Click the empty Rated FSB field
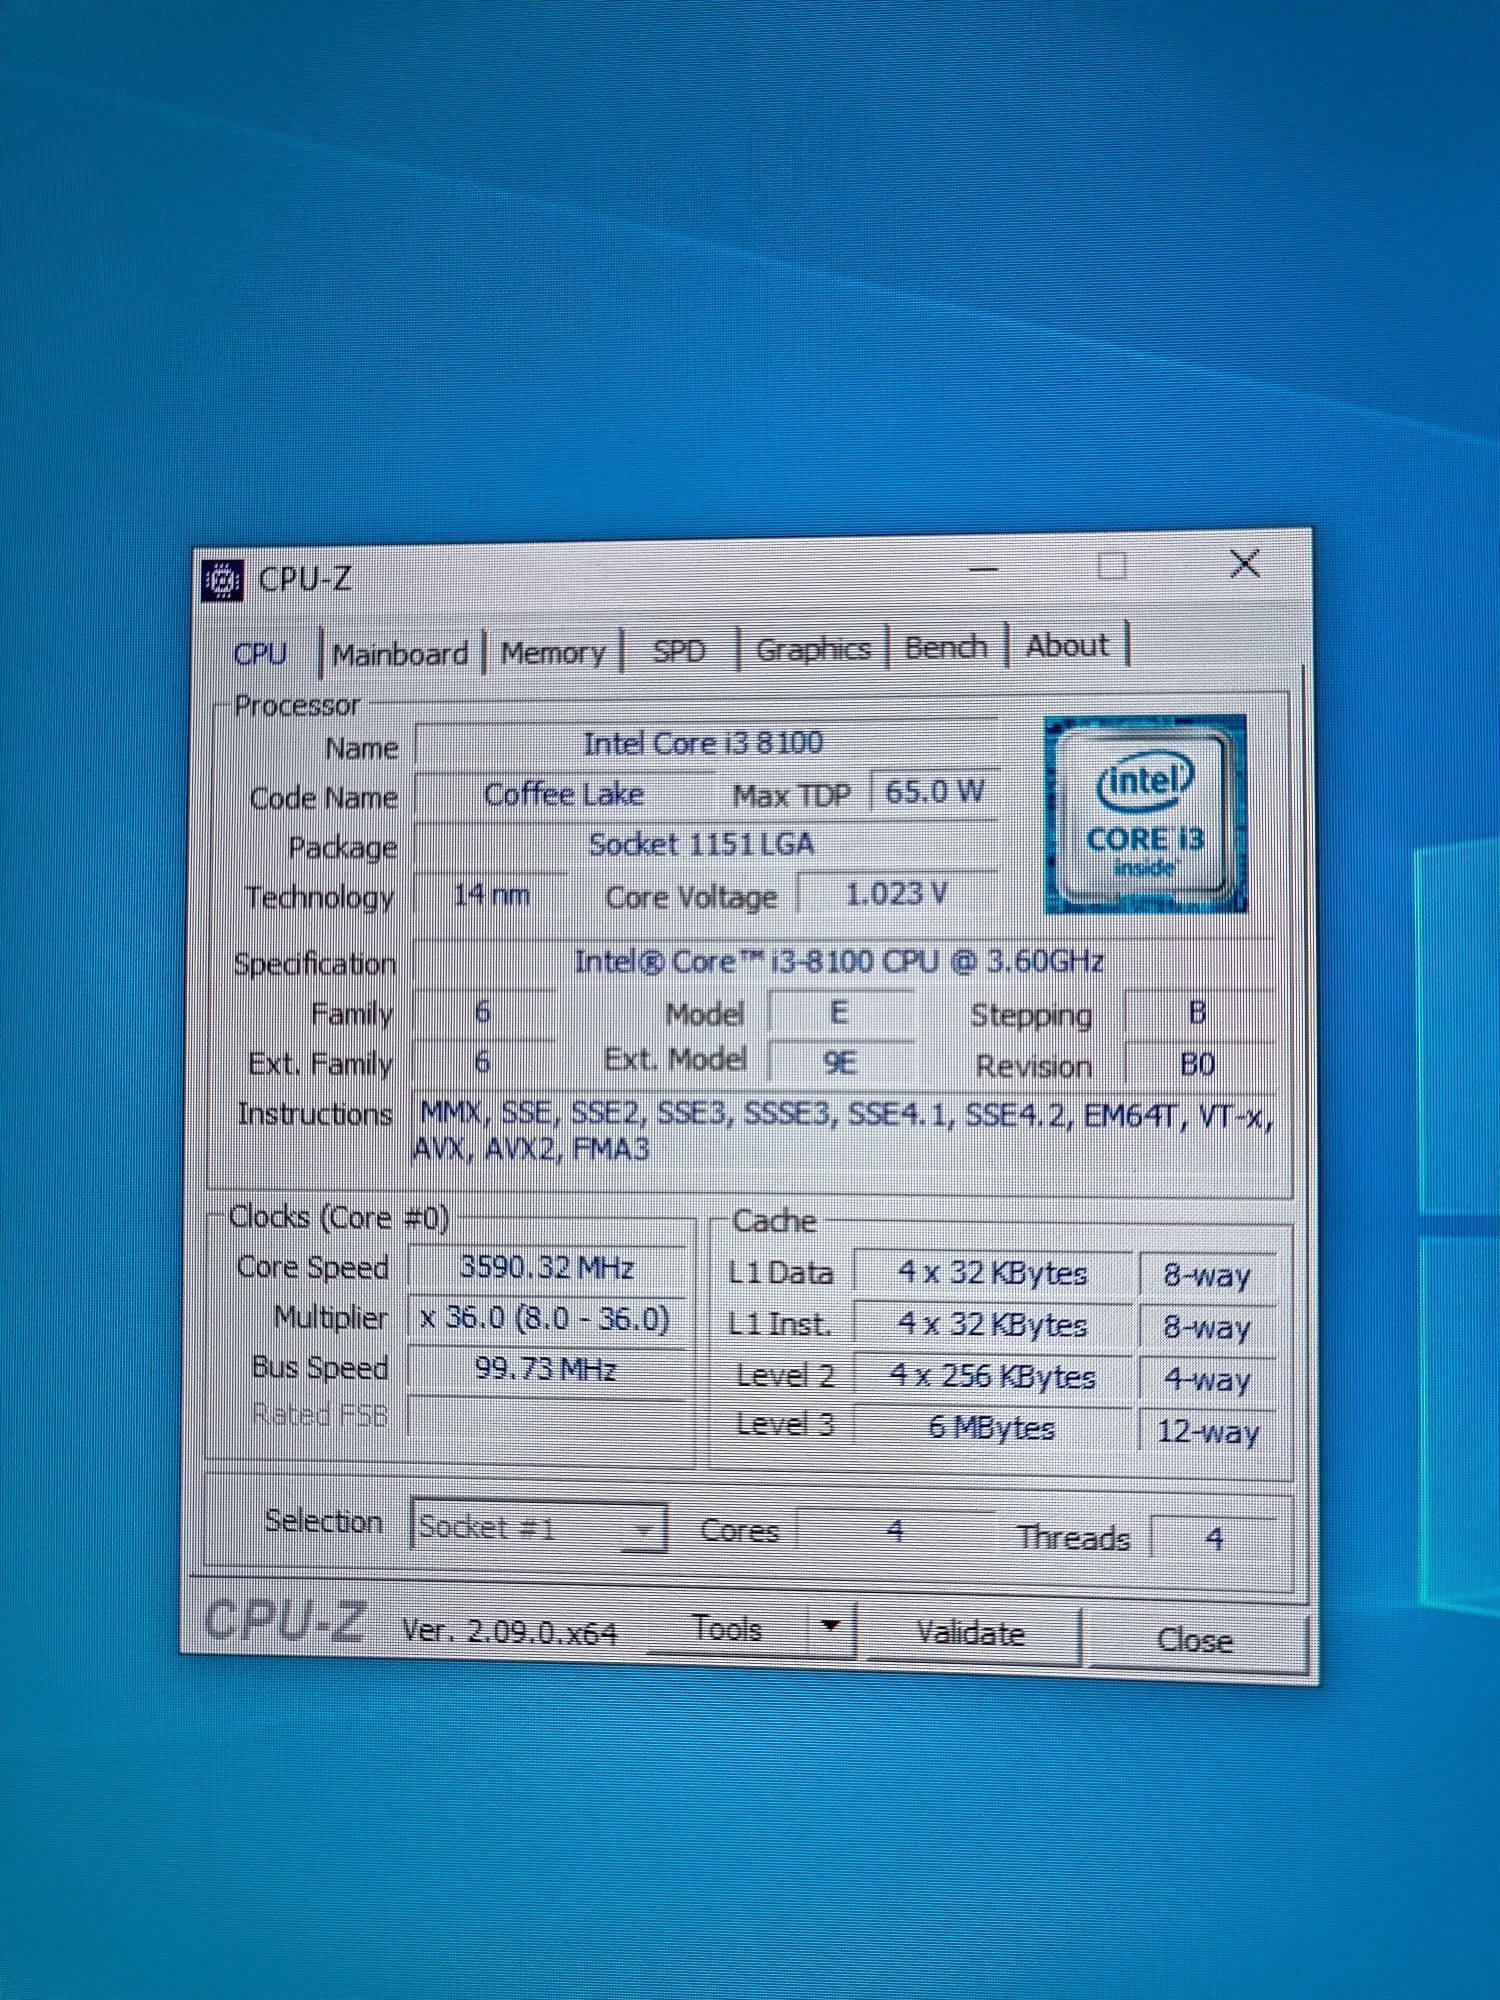Screen dimensions: 1500x2000 click(x=546, y=1417)
